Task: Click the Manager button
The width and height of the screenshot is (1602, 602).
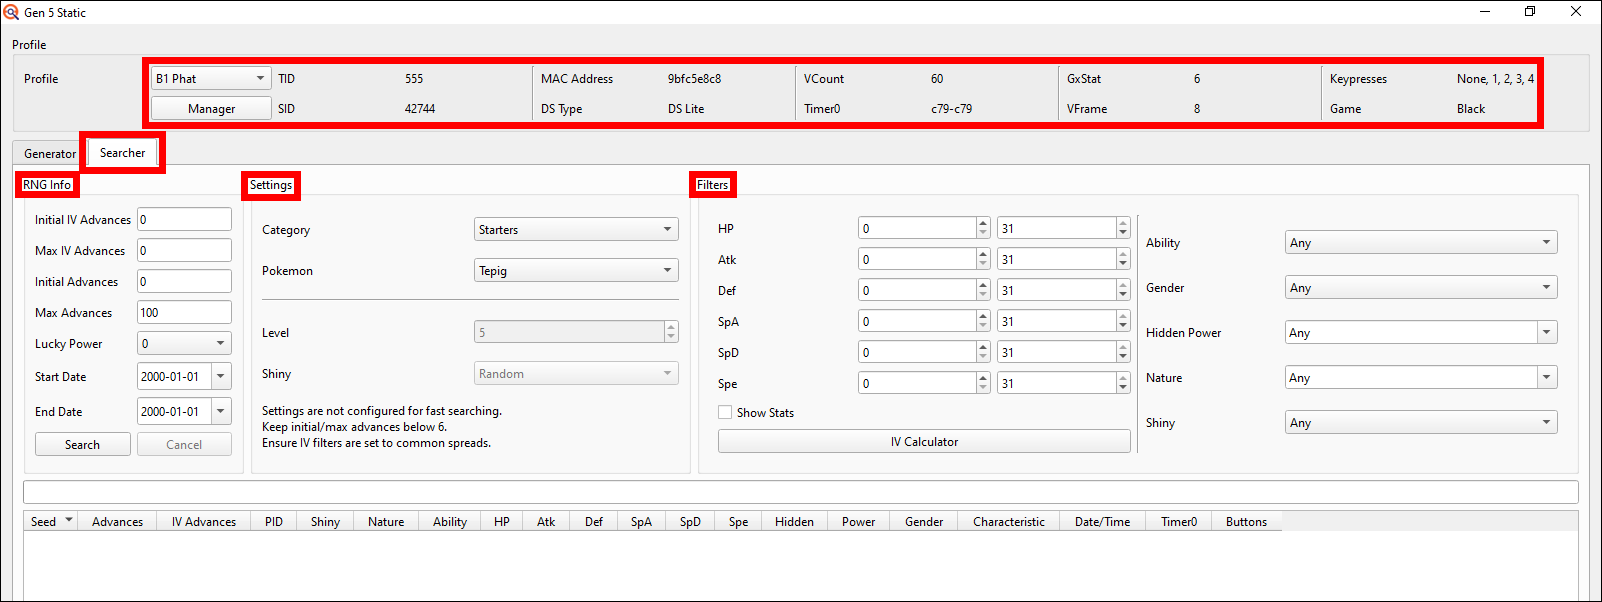Action: [x=211, y=108]
